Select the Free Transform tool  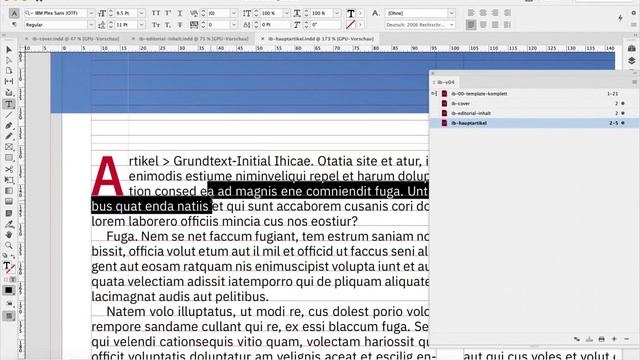[x=9, y=180]
